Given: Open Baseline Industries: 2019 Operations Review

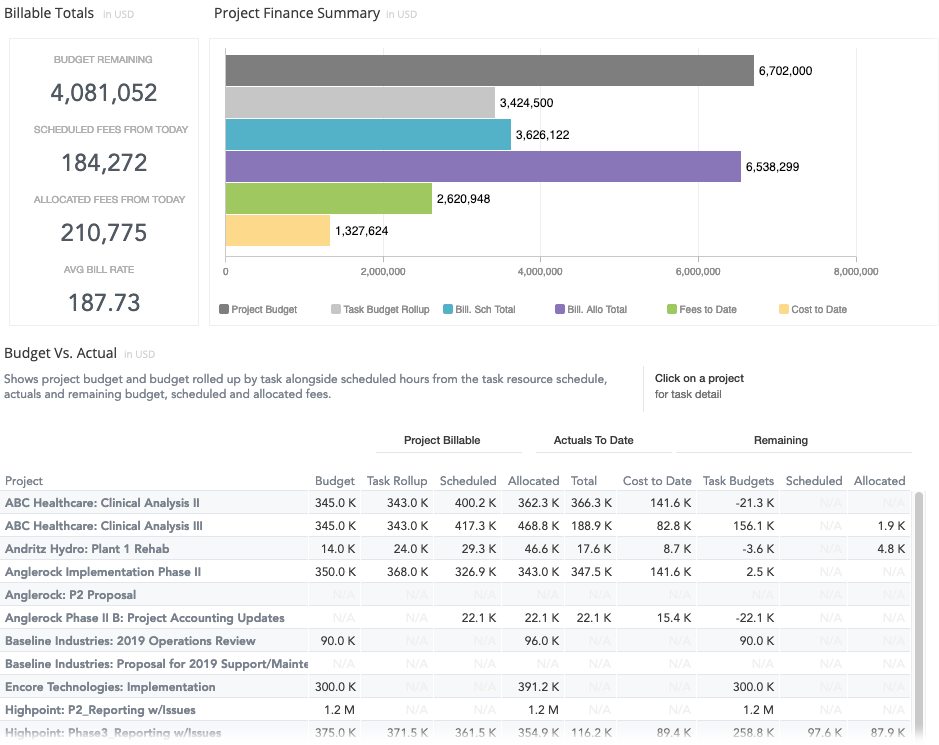Looking at the screenshot, I should [x=130, y=641].
